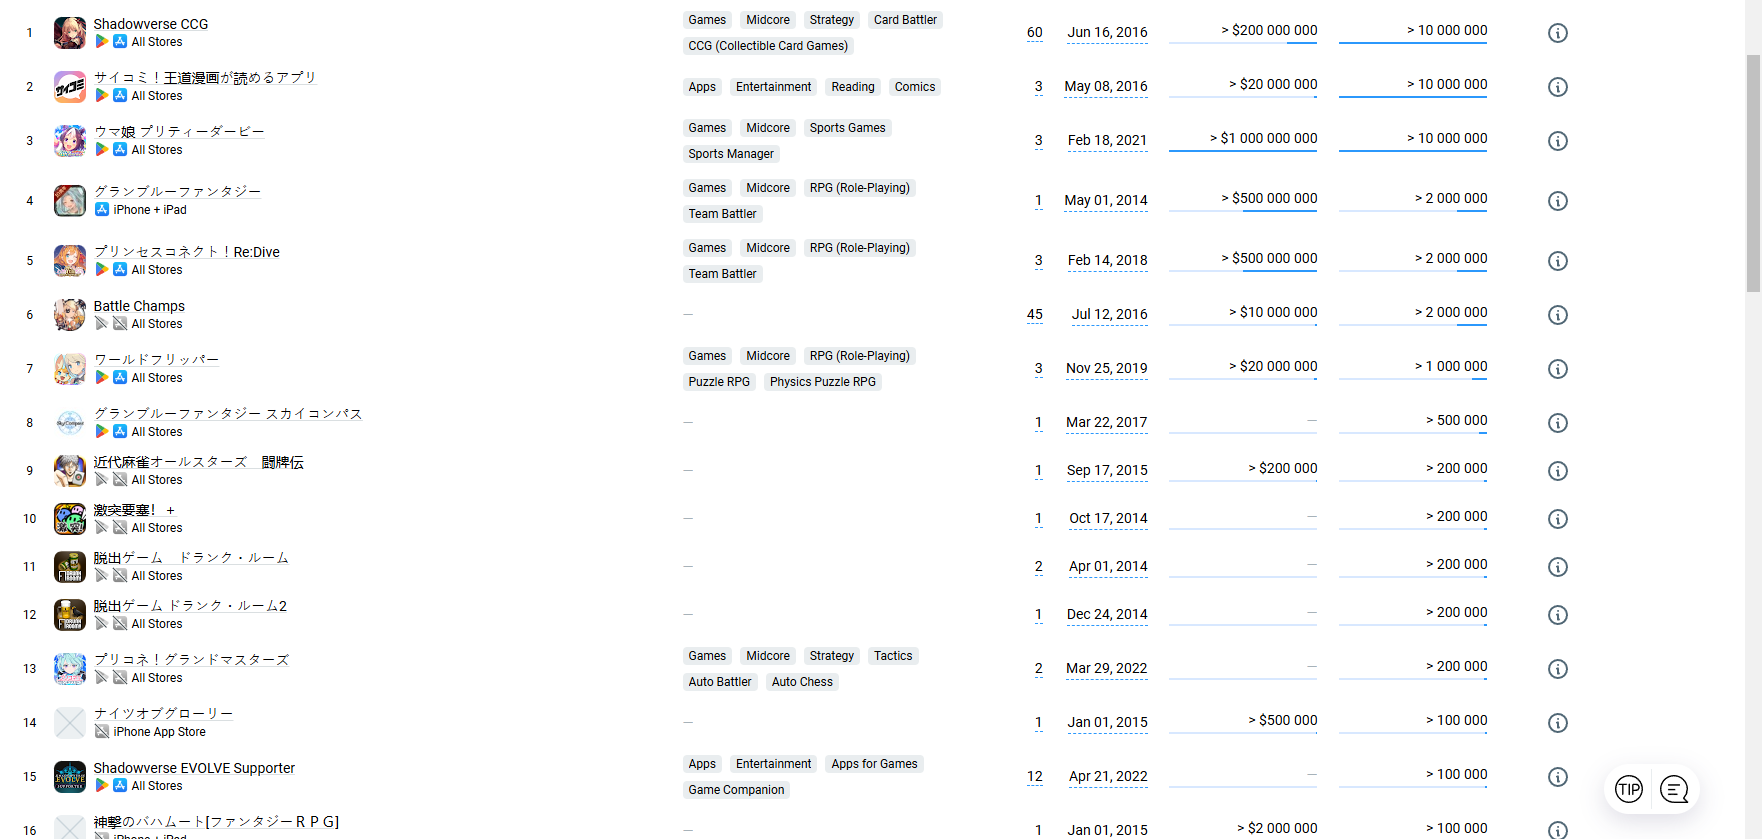Click the vertical page scrollbar
Image resolution: width=1762 pixels, height=839 pixels.
point(1753,172)
